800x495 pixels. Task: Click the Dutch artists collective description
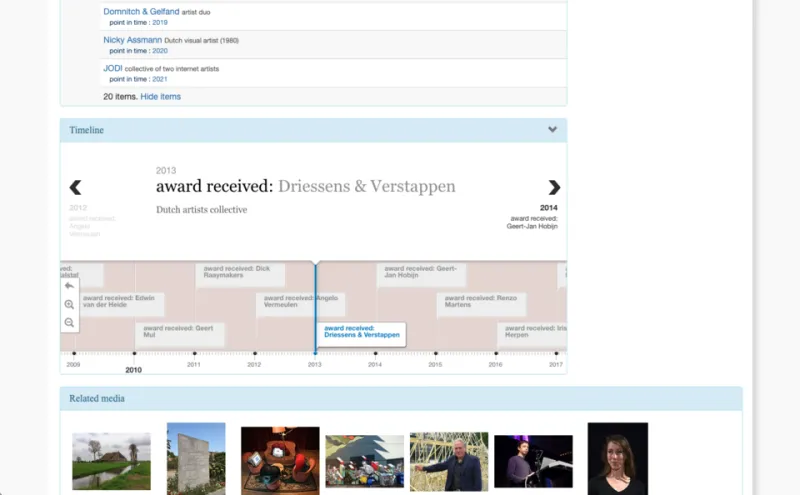(x=202, y=210)
